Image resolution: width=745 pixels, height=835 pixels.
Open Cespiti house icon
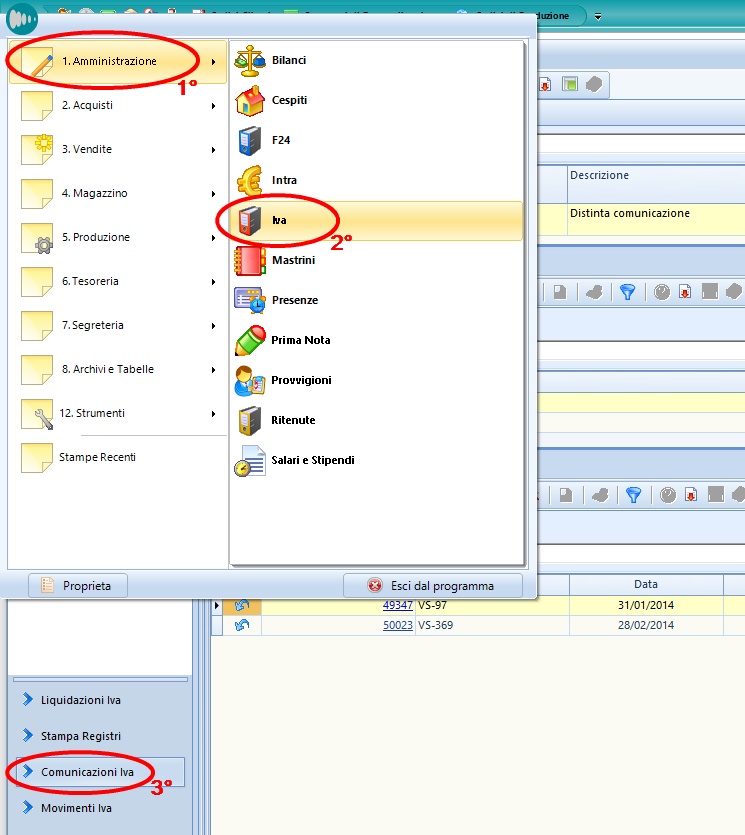(248, 101)
